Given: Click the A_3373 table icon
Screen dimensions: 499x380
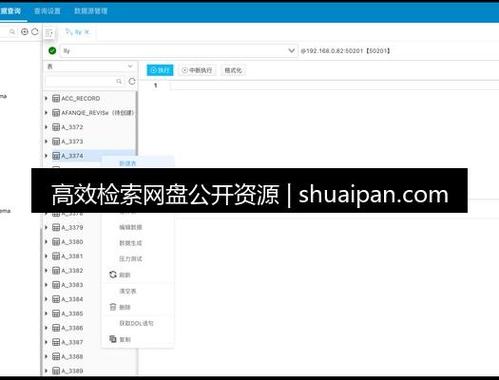Looking at the screenshot, I should tap(56, 141).
